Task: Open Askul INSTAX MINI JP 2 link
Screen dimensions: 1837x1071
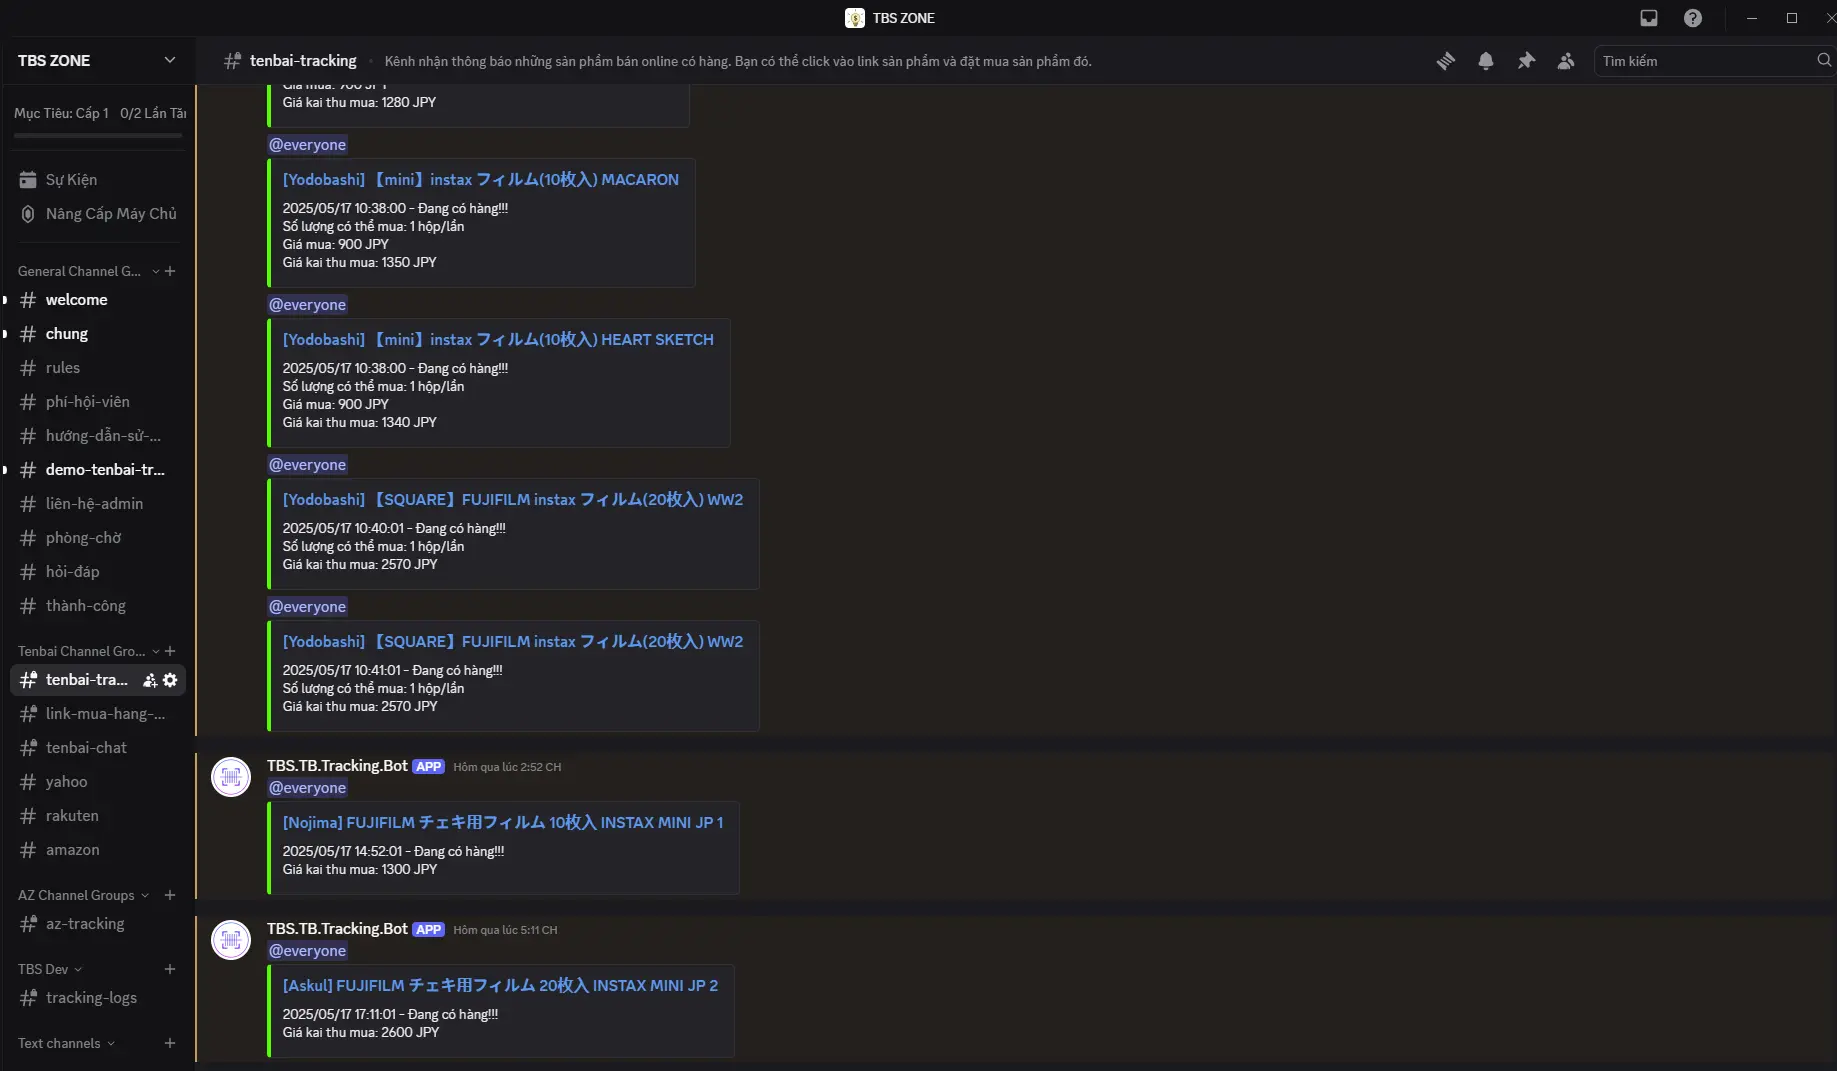Action: tap(500, 986)
